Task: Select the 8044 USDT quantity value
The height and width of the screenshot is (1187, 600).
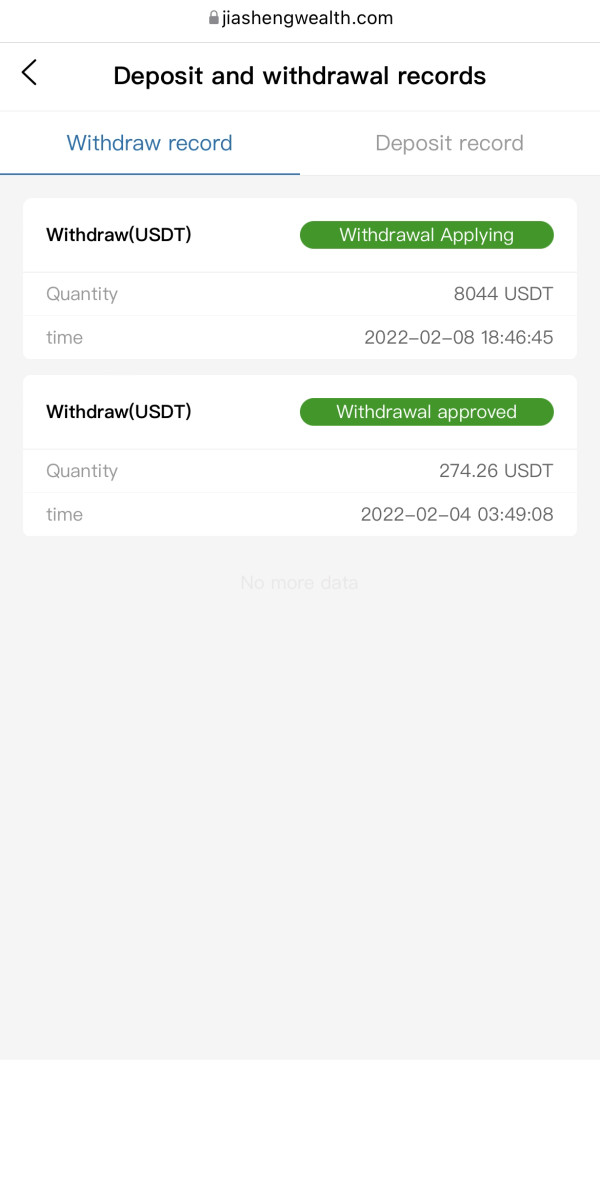Action: (503, 294)
